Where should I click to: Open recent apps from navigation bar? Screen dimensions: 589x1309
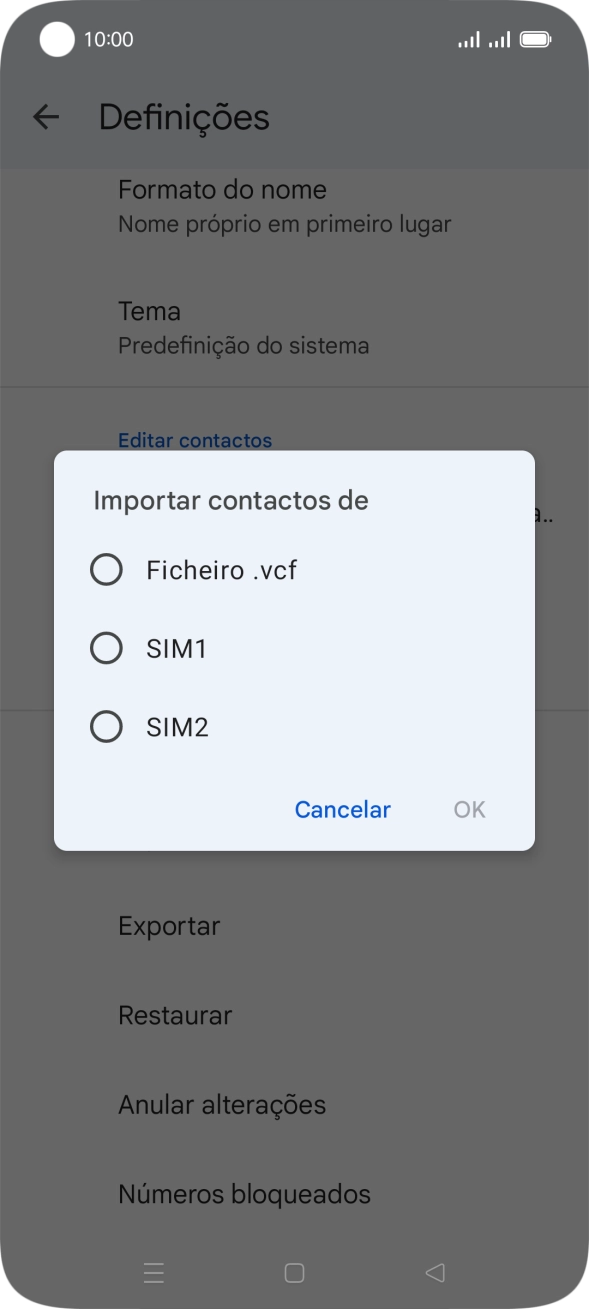pos(153,1273)
